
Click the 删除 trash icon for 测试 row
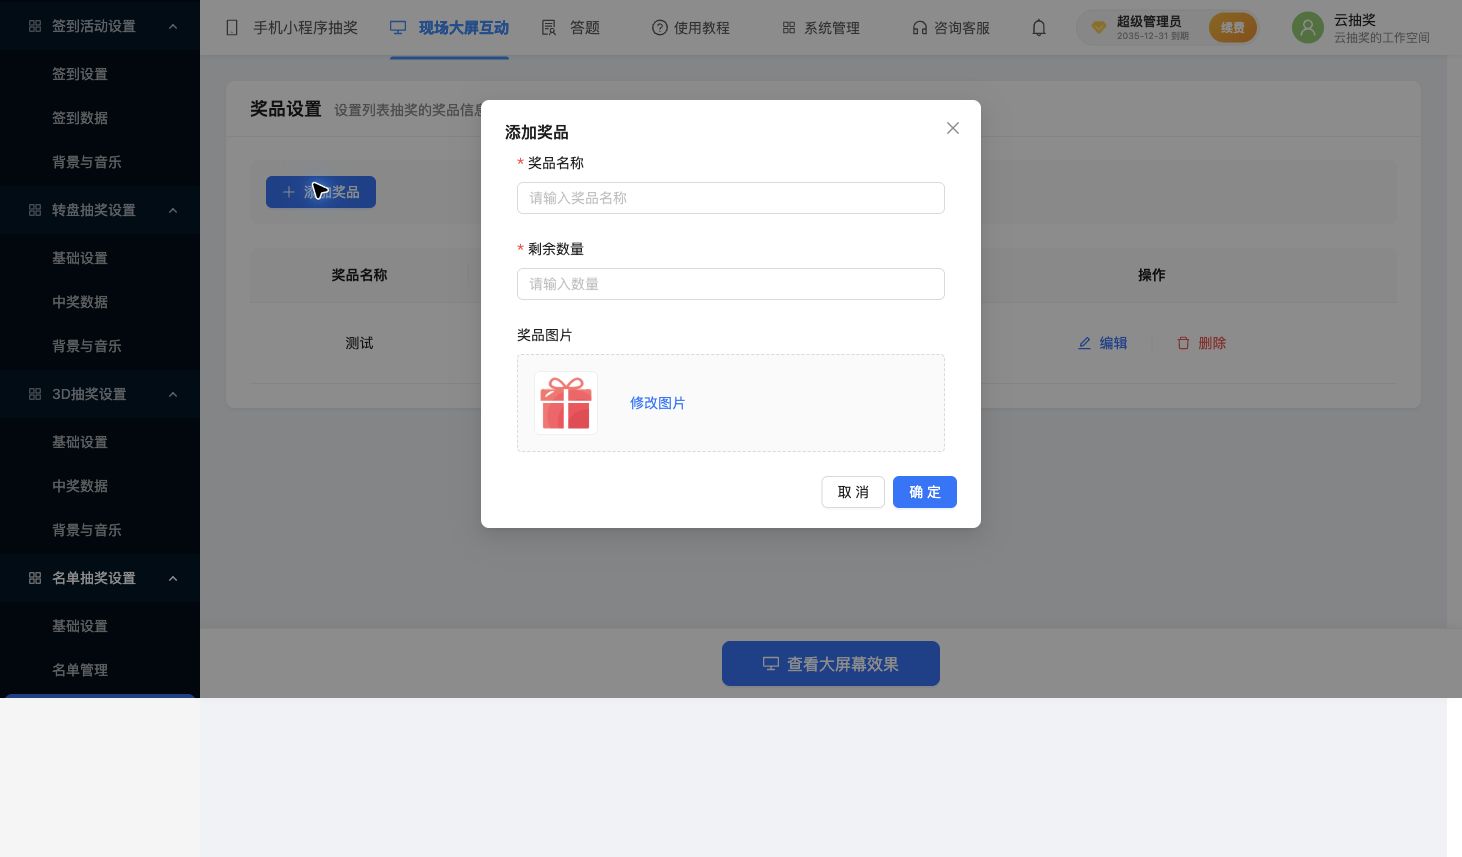1183,343
